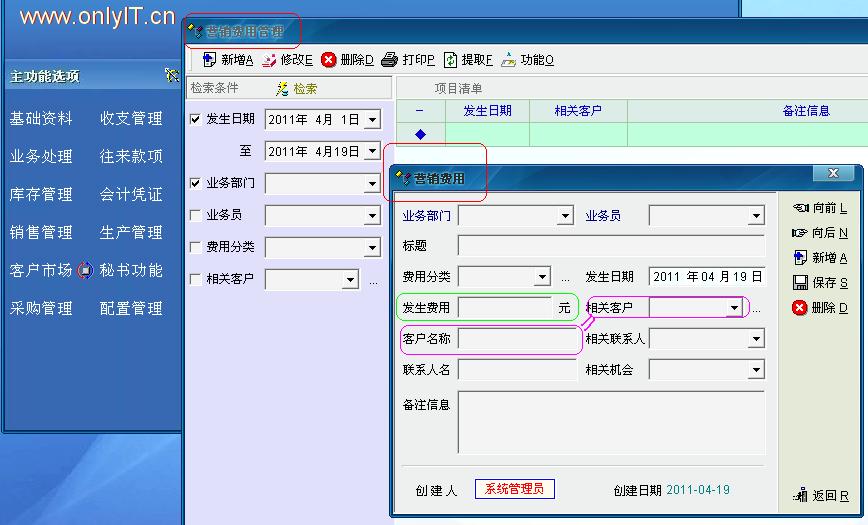Expand the 相关机会 dropdown list
Viewport: 868px width, 525px height.
point(756,370)
